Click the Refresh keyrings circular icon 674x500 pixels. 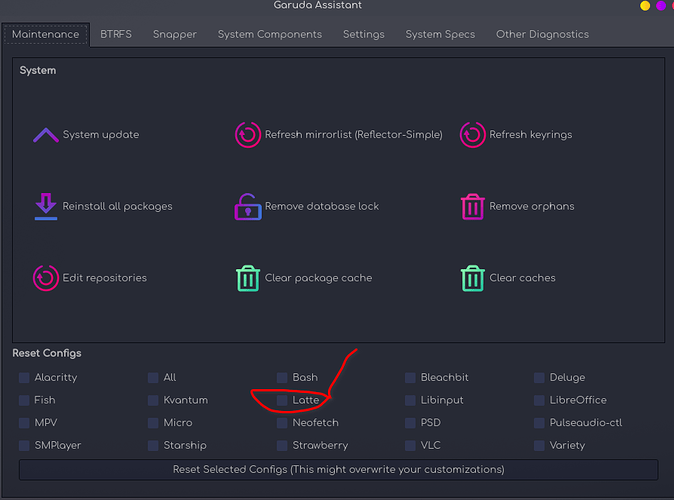(x=472, y=135)
